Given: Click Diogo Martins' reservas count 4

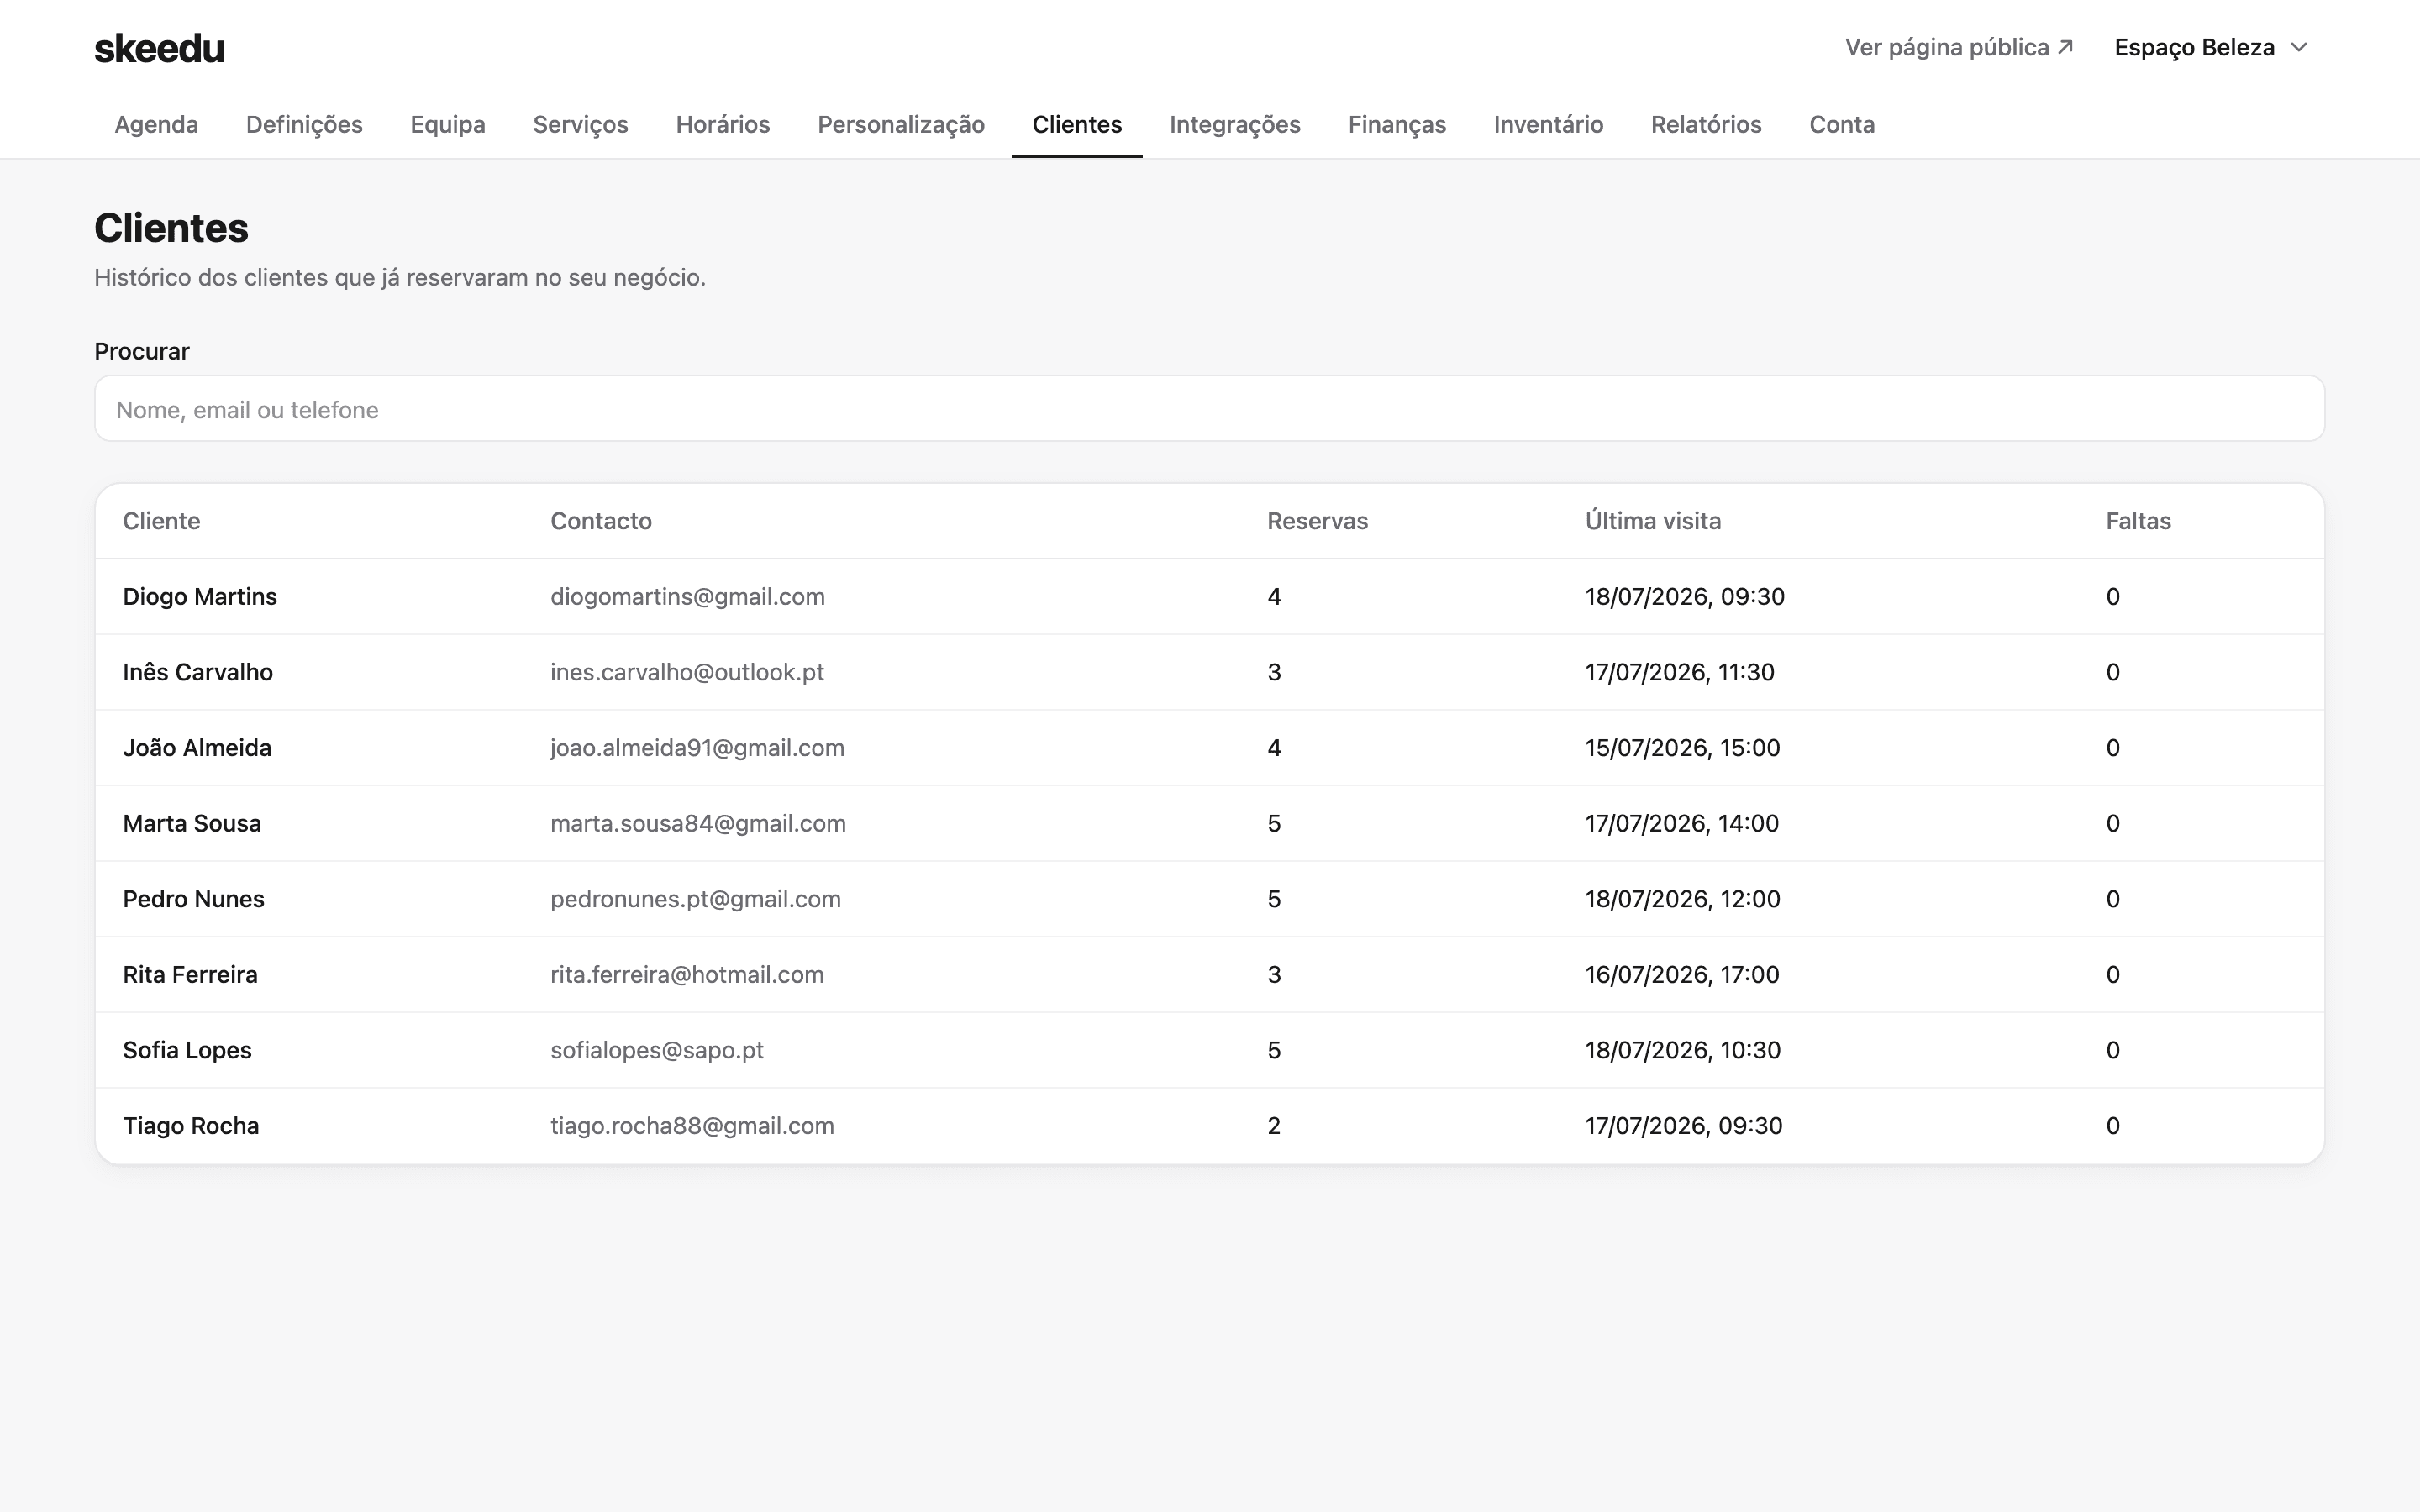Looking at the screenshot, I should point(1274,597).
